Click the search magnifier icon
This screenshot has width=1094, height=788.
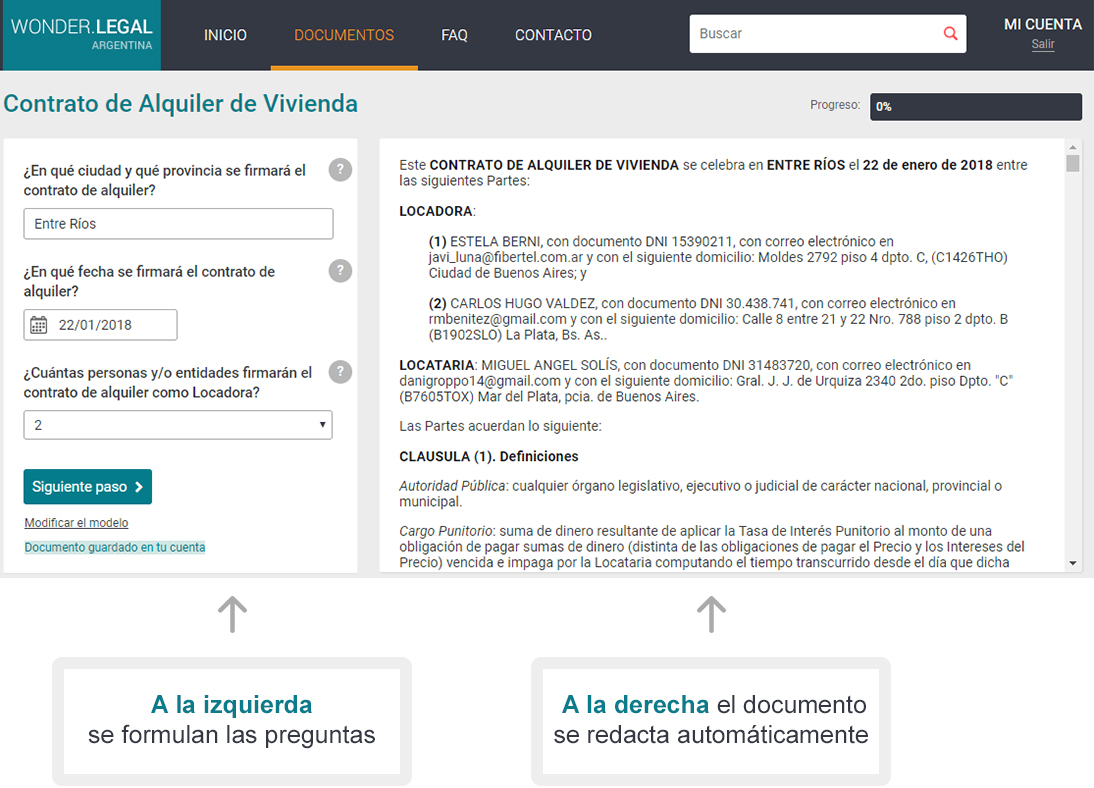(949, 33)
